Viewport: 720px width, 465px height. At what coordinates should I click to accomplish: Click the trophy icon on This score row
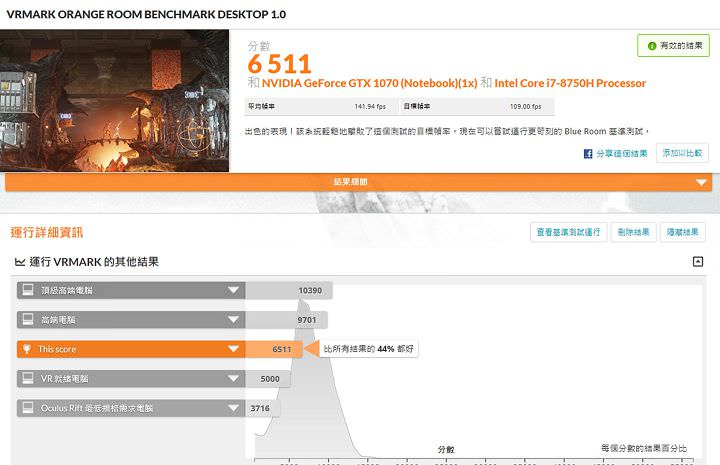click(28, 349)
